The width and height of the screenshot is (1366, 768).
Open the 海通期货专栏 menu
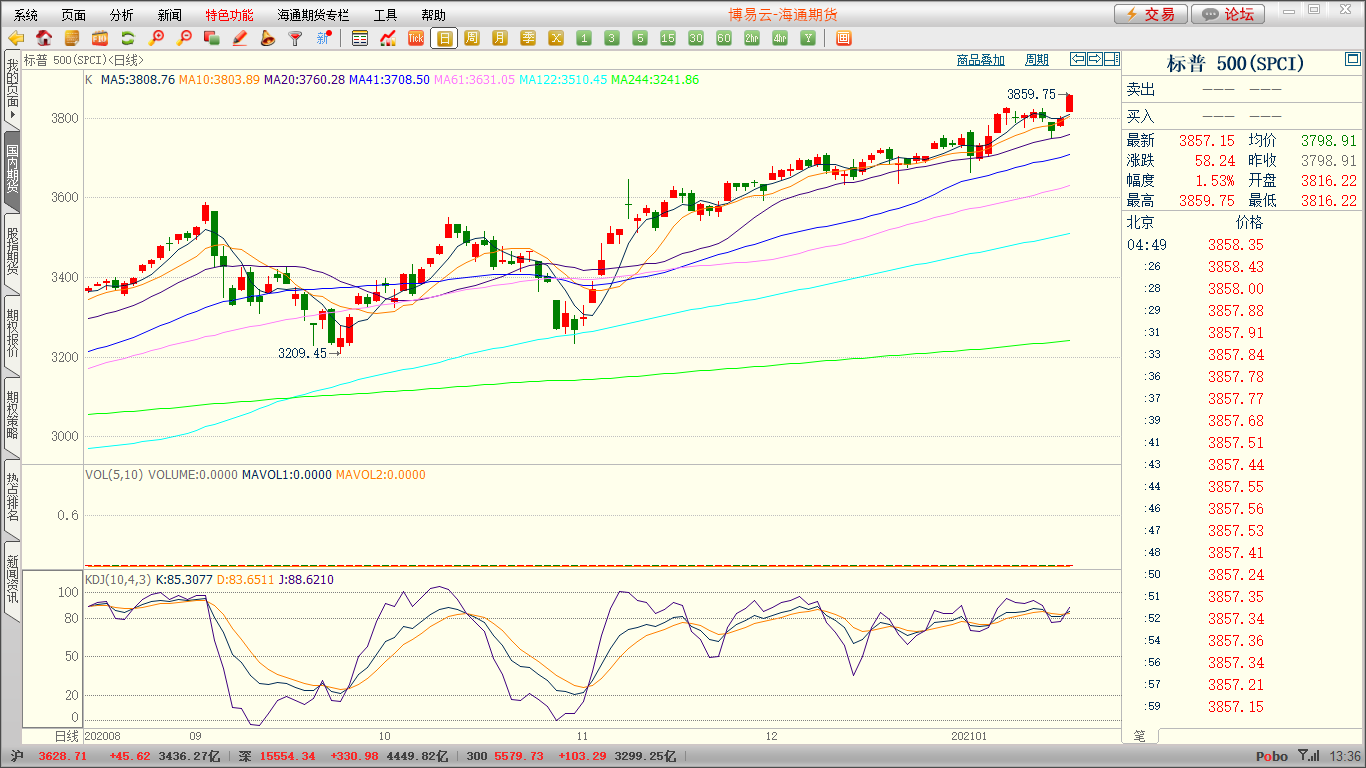coord(314,15)
